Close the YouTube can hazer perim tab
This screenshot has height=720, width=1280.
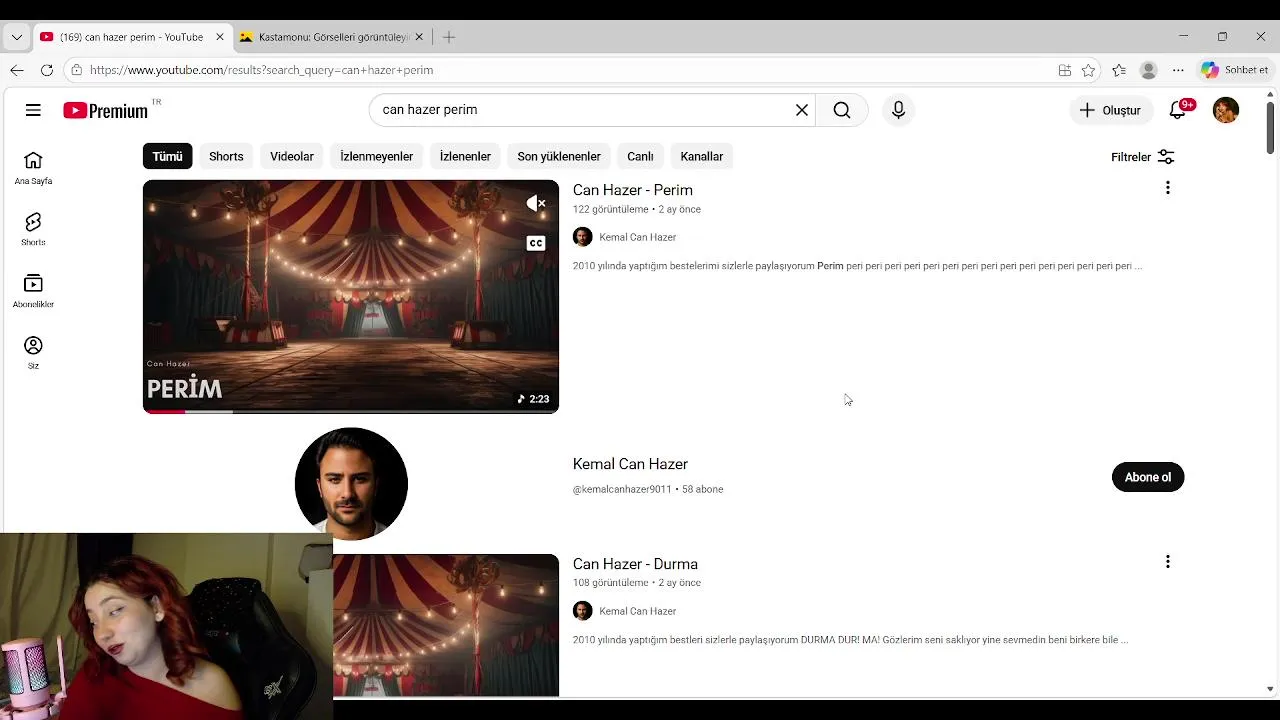[x=220, y=37]
